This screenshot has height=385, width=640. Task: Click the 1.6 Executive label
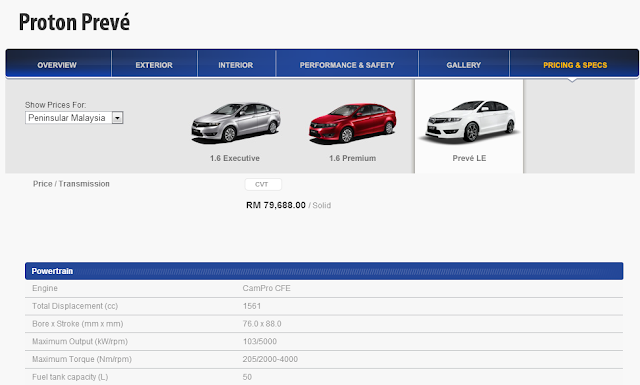235,158
